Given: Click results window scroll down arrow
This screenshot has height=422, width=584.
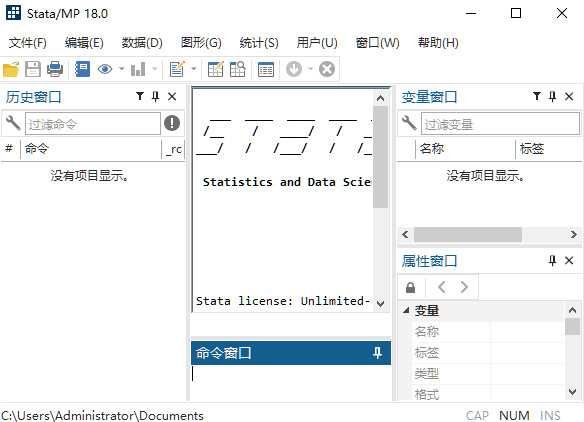Looking at the screenshot, I should [x=380, y=303].
